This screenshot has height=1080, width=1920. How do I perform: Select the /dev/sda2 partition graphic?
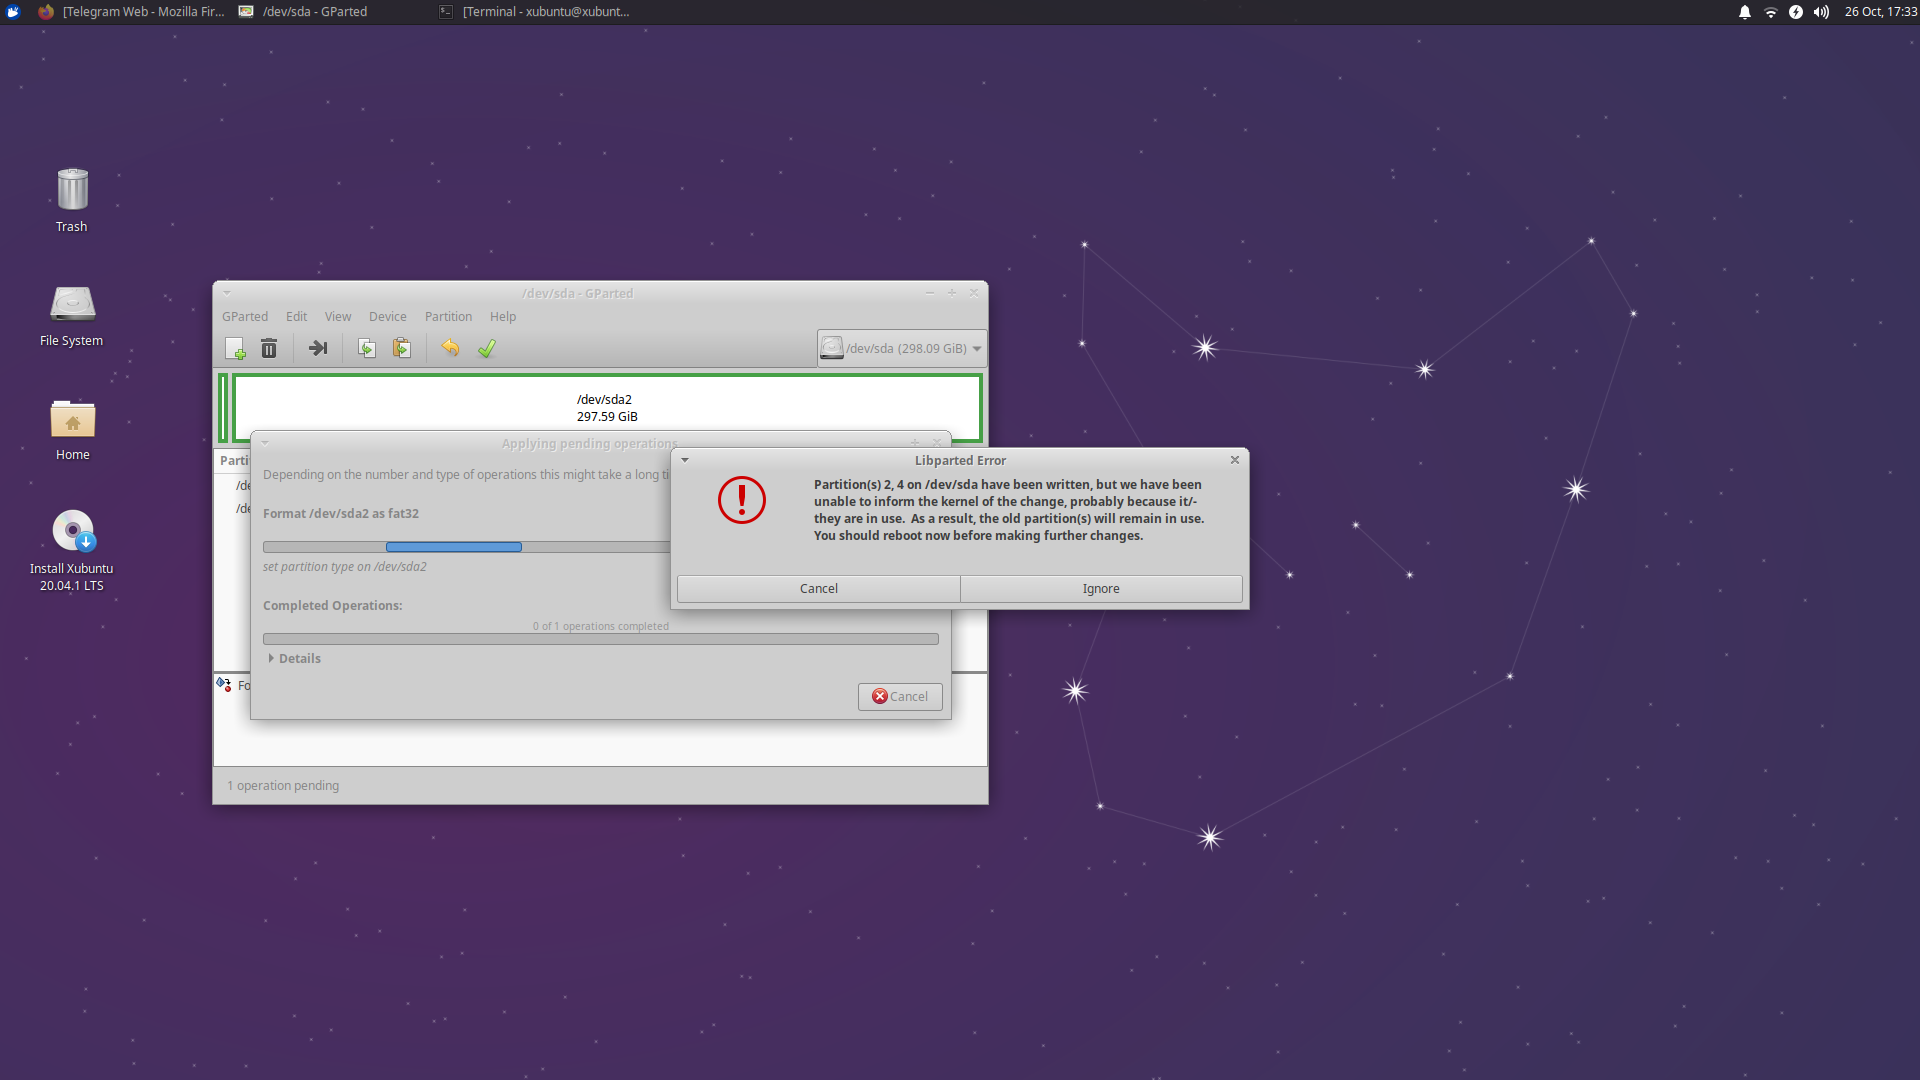pos(607,407)
